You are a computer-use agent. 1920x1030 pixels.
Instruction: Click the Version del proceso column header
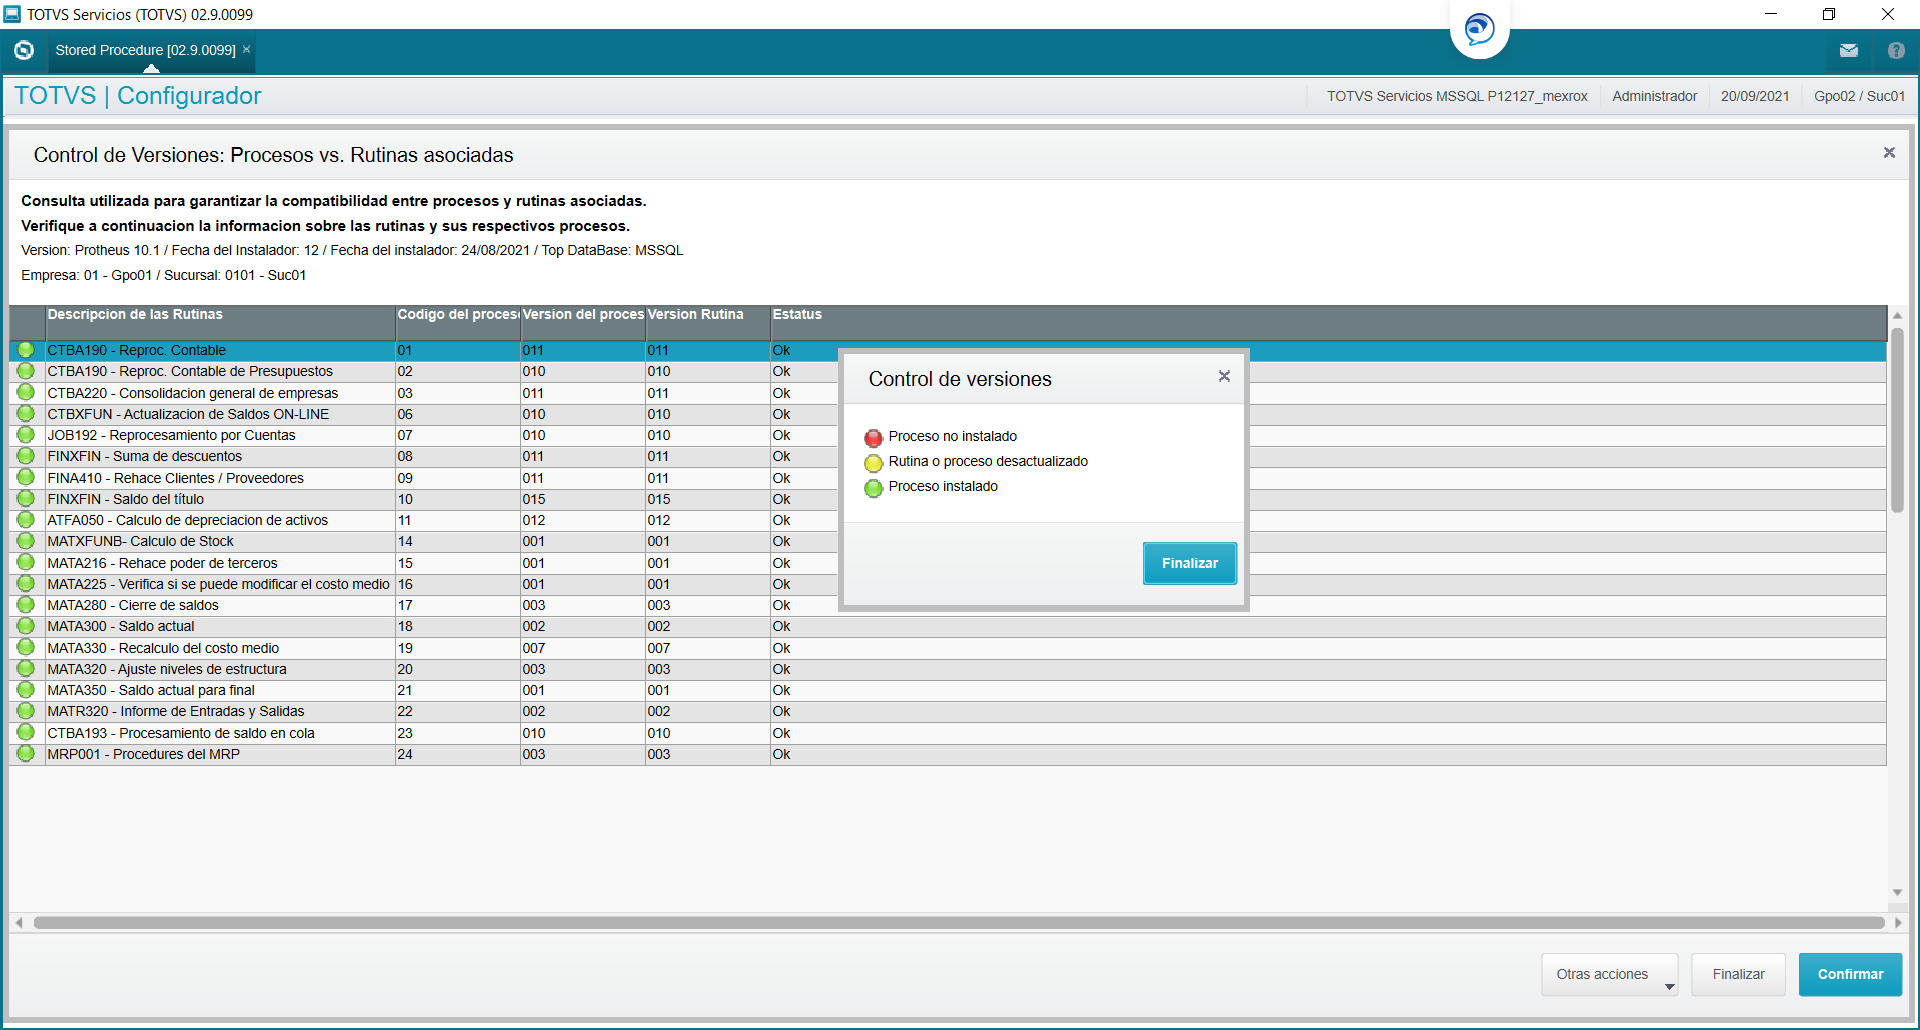coord(582,322)
